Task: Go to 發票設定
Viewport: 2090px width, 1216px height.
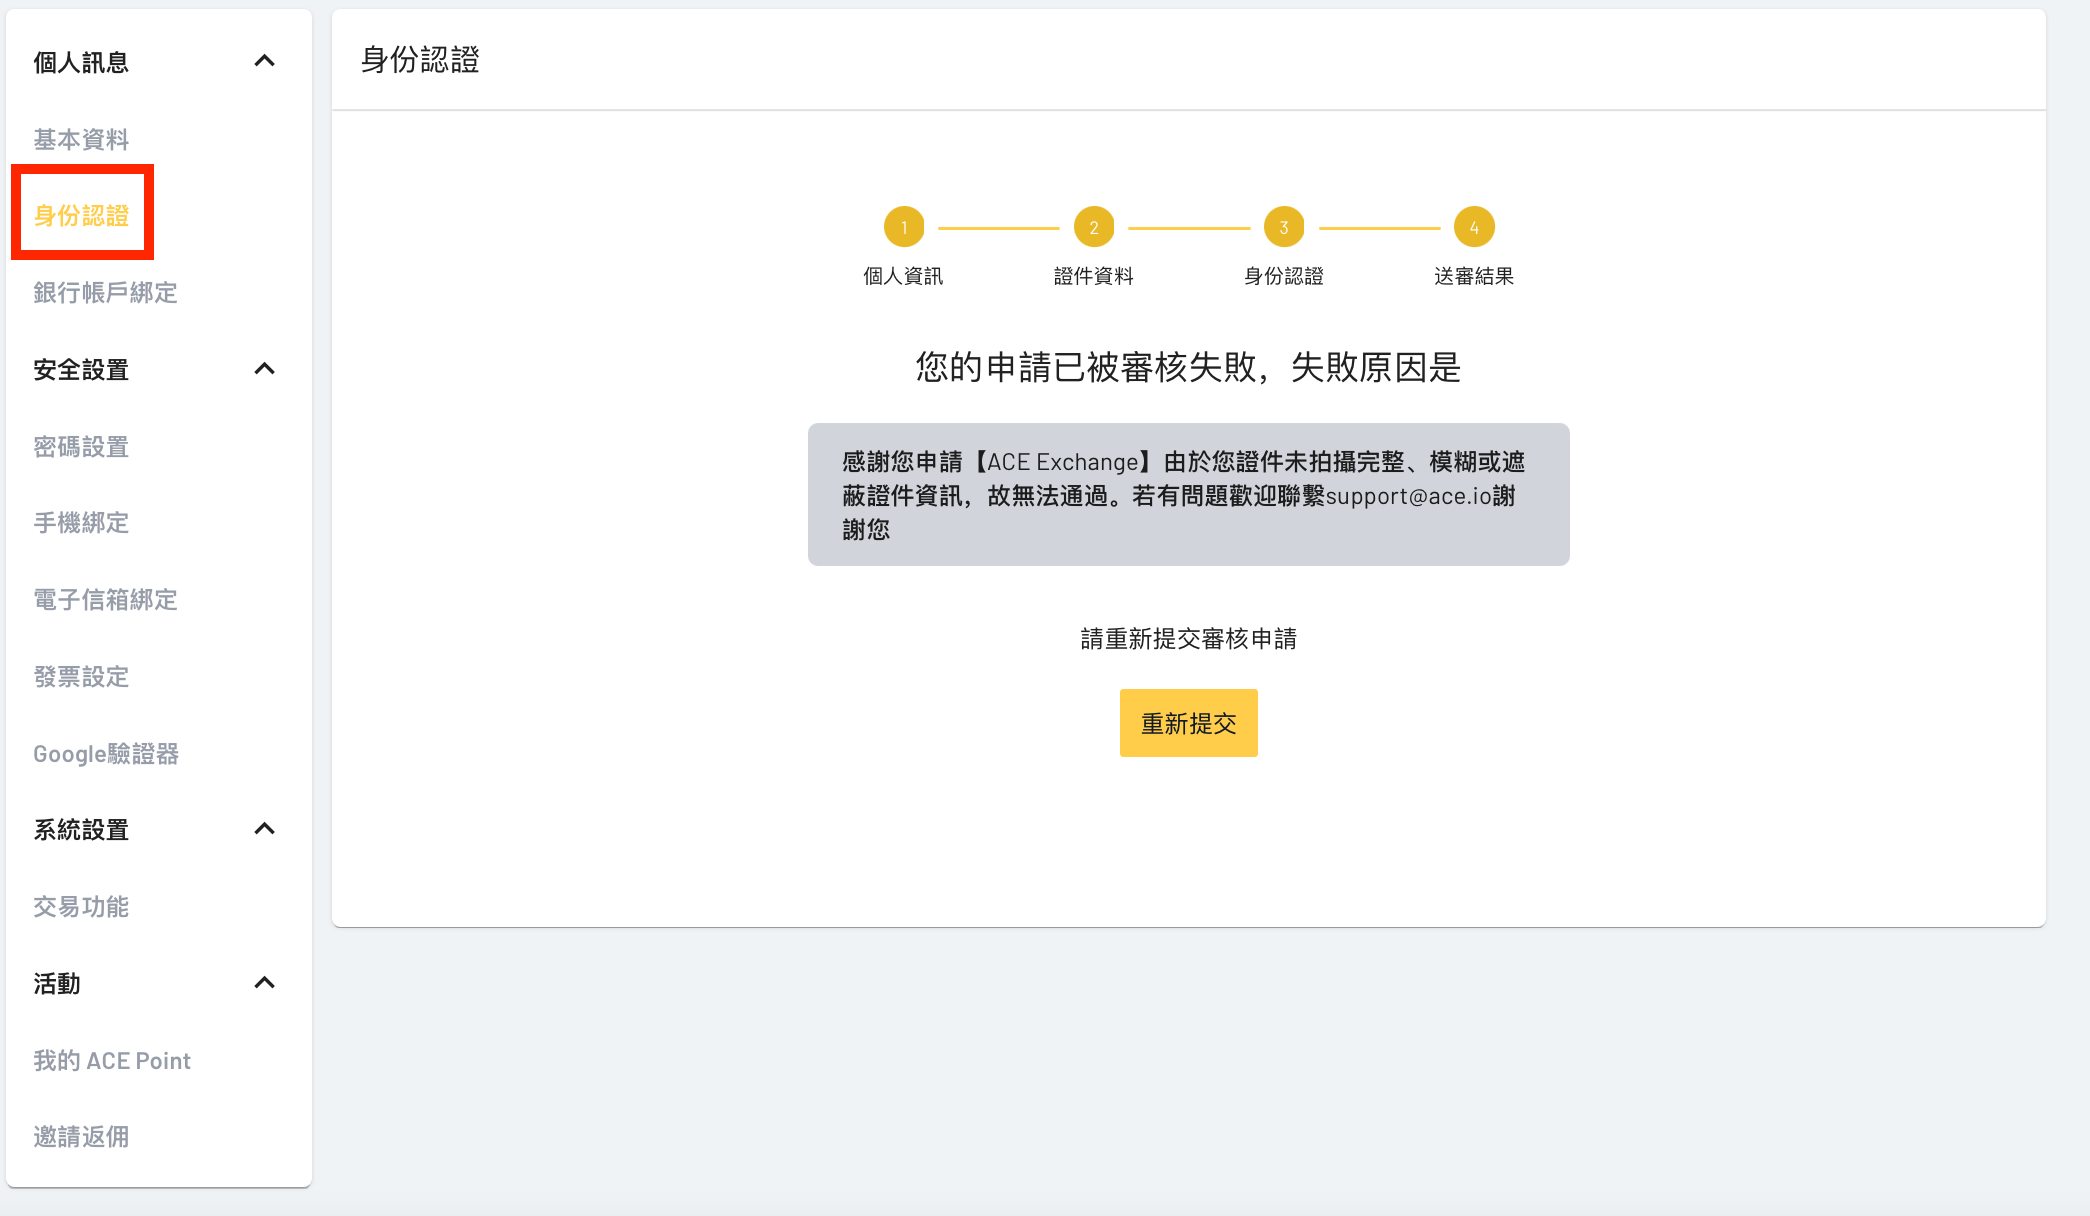Action: 81,676
